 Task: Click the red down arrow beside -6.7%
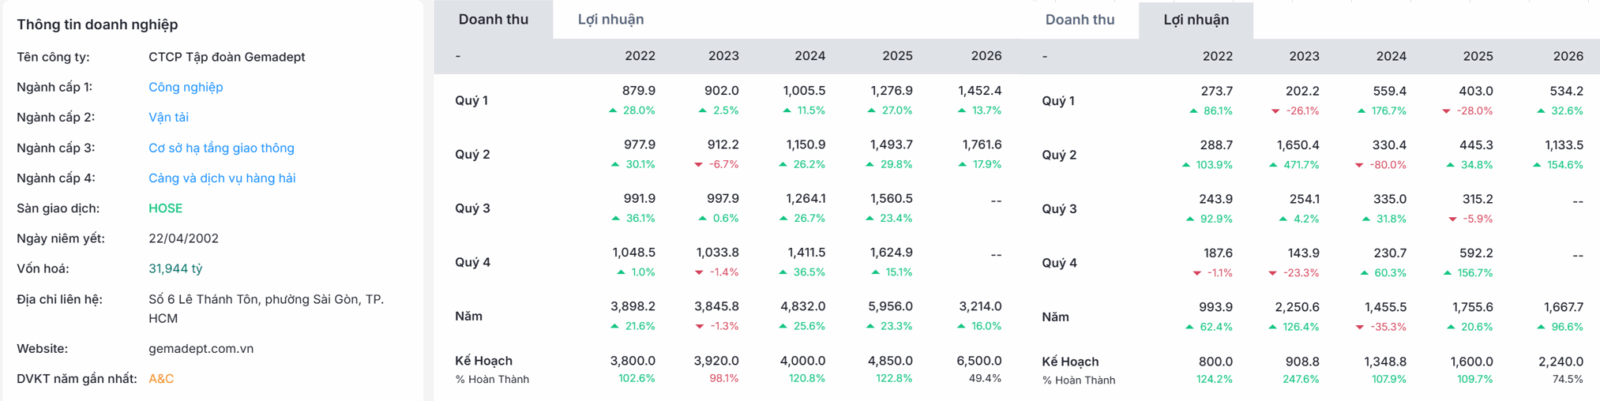click(698, 165)
